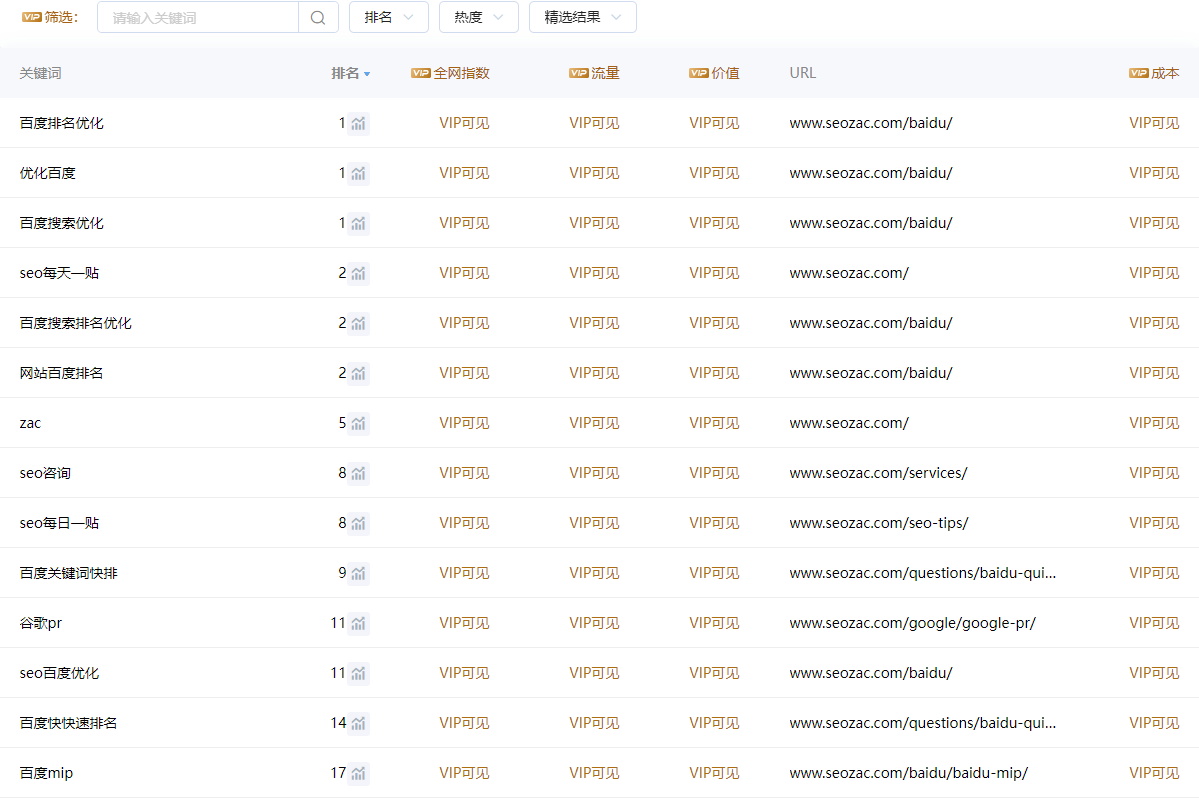
Task: Open trend chart icon for 网站百度排名
Action: (x=358, y=373)
